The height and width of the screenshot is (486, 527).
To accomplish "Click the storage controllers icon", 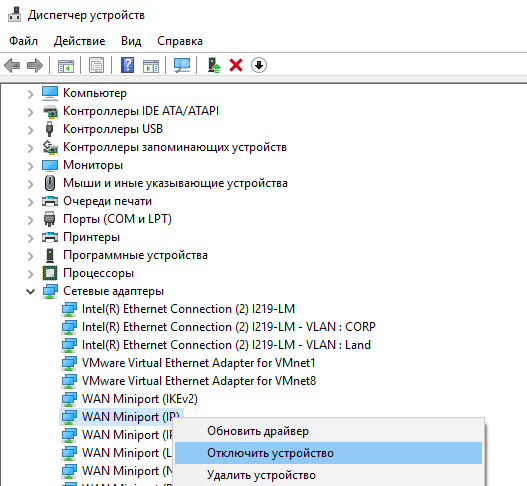I will 50,148.
